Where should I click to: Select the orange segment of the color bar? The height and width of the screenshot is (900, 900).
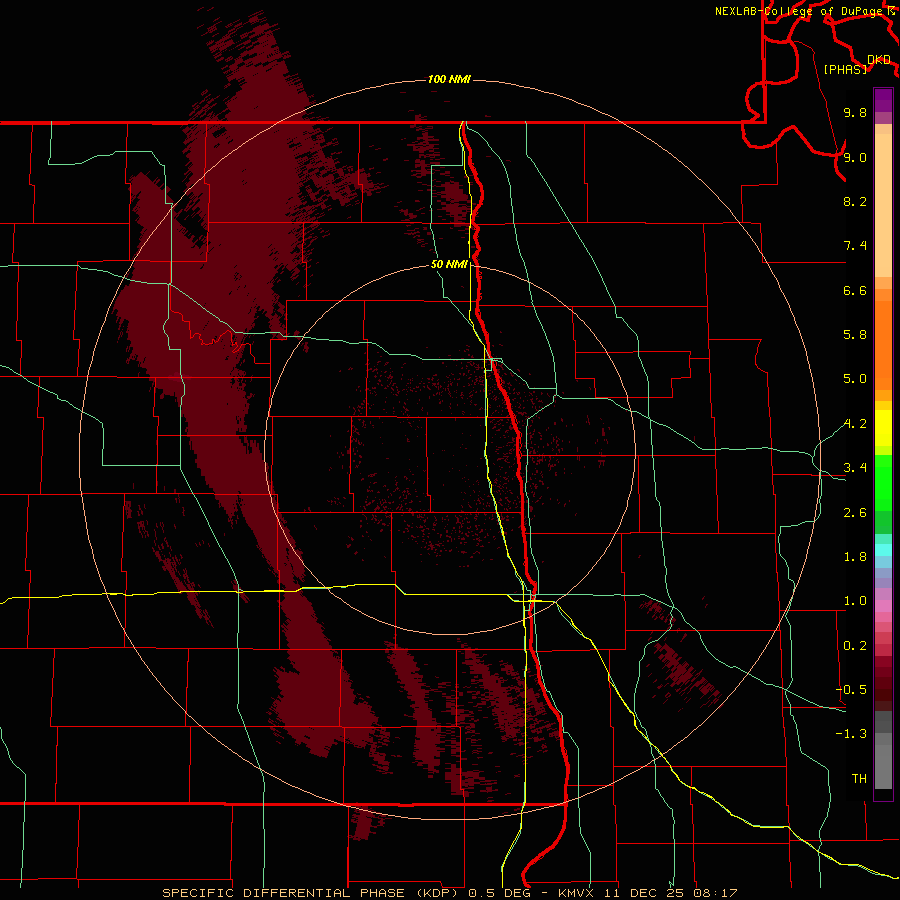pyautogui.click(x=883, y=346)
